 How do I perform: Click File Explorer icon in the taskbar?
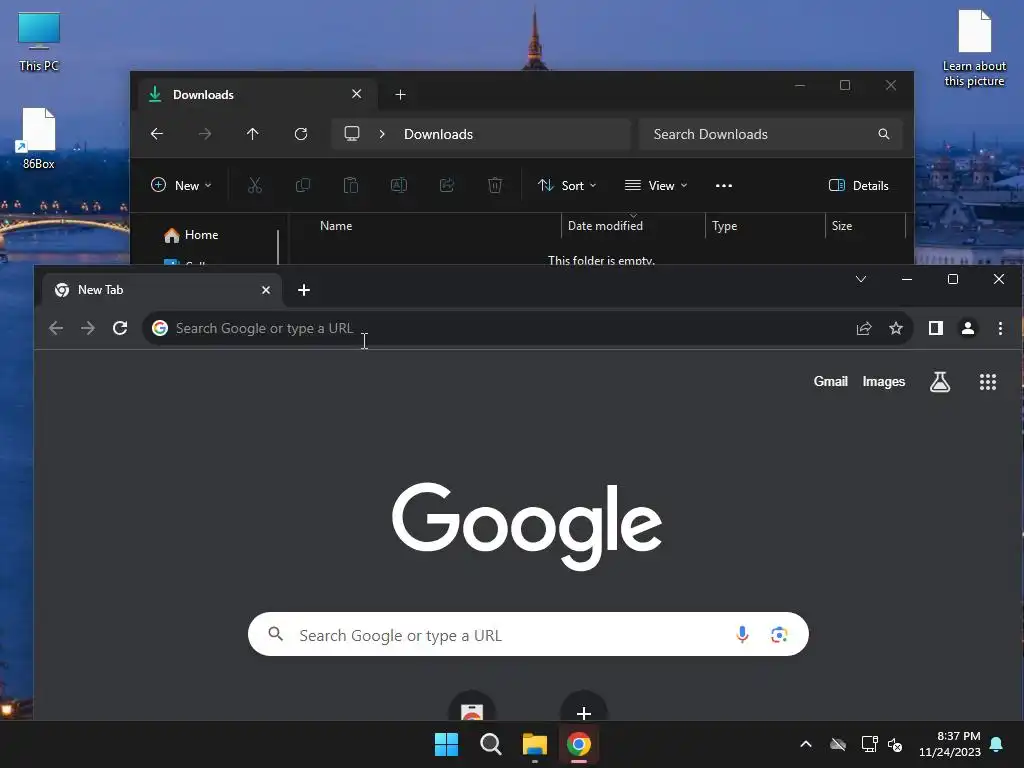click(534, 744)
